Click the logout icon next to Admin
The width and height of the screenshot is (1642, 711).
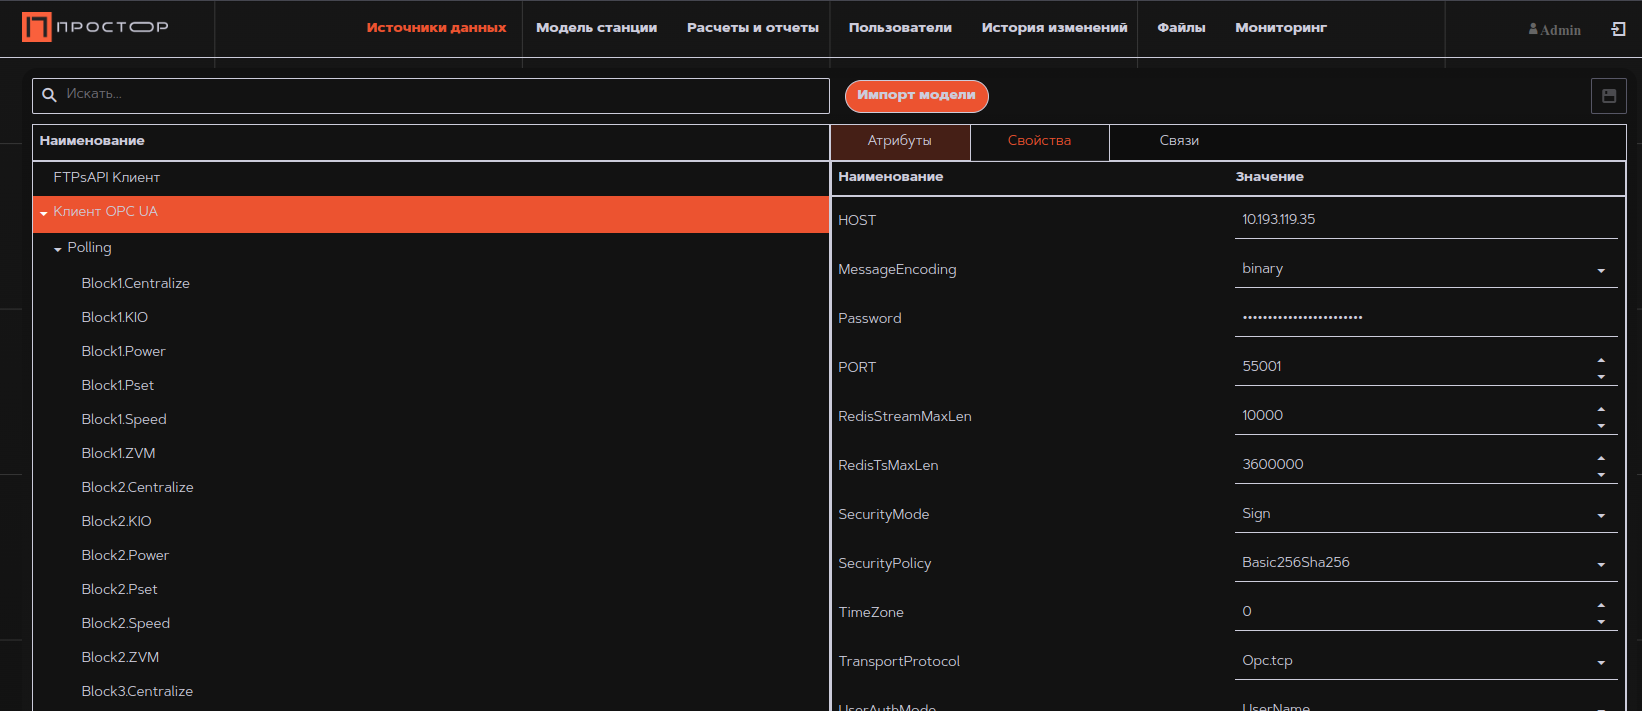(1619, 29)
